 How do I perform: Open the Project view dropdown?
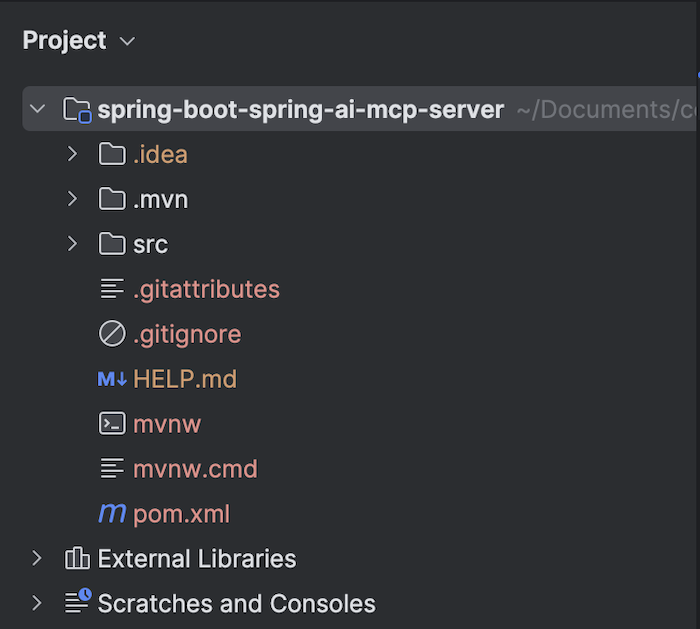pos(127,42)
